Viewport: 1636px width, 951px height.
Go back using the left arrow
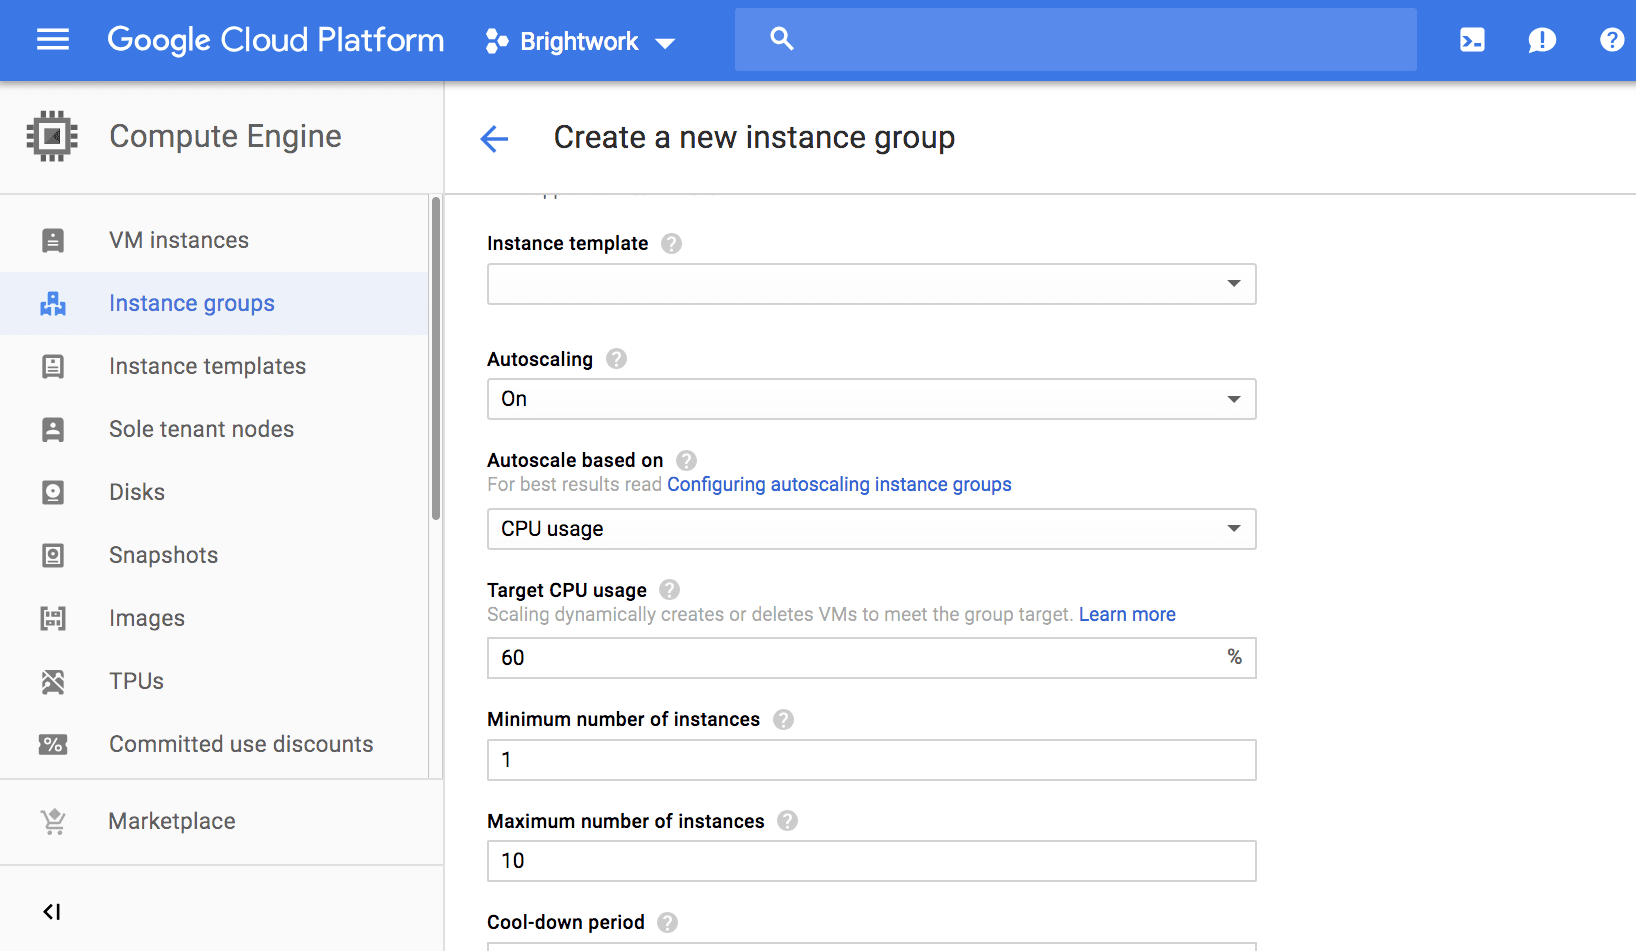pyautogui.click(x=494, y=138)
